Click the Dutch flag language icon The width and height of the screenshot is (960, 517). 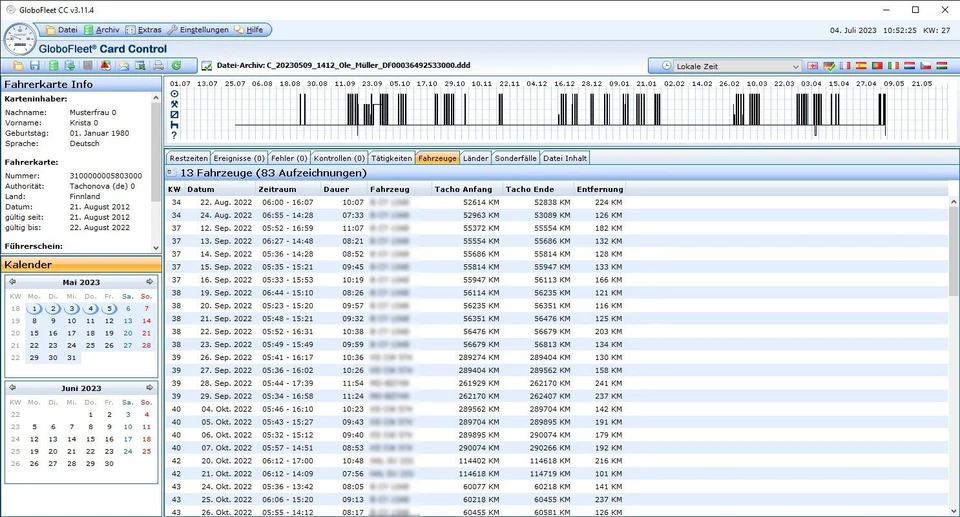click(x=909, y=66)
